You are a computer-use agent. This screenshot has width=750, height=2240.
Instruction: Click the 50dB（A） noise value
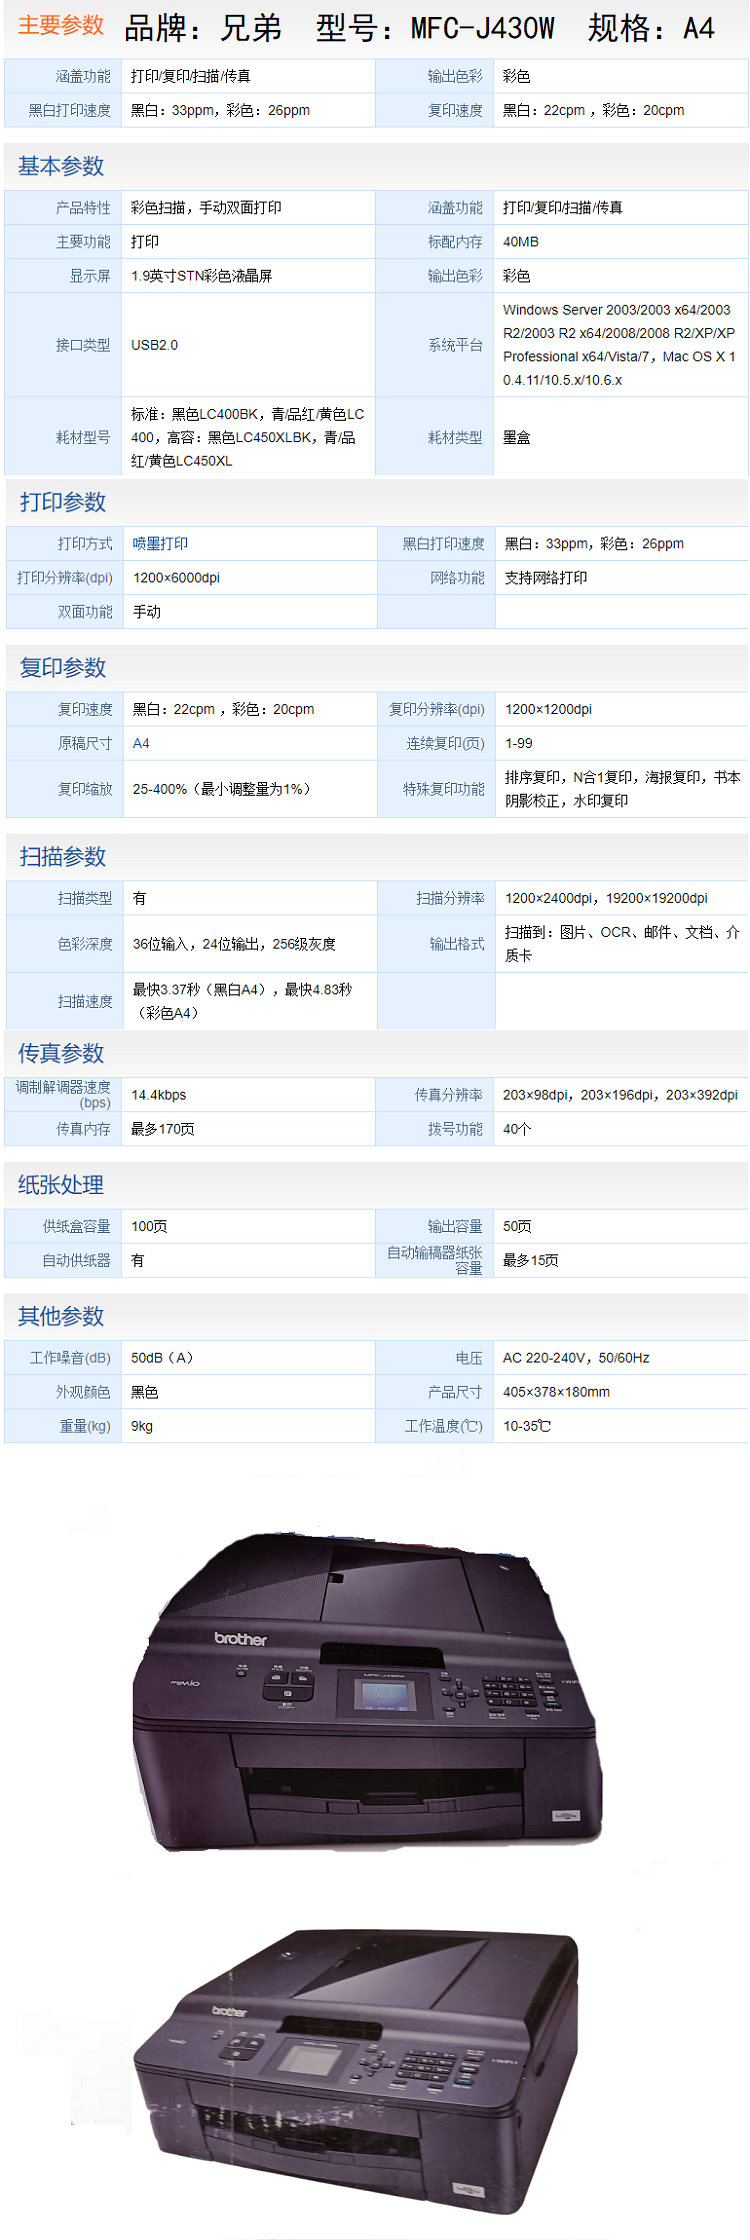click(162, 1358)
